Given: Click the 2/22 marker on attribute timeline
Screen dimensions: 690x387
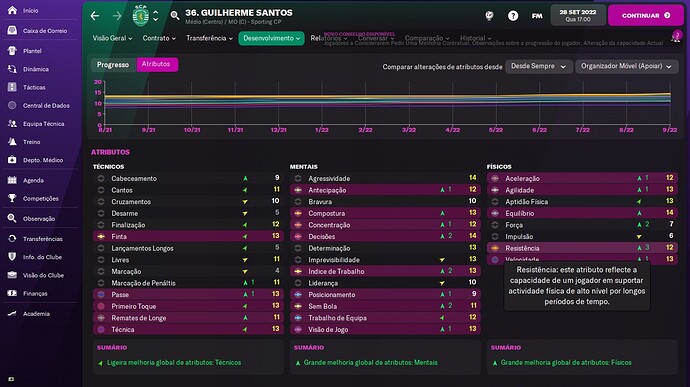Looking at the screenshot, I should [x=365, y=130].
